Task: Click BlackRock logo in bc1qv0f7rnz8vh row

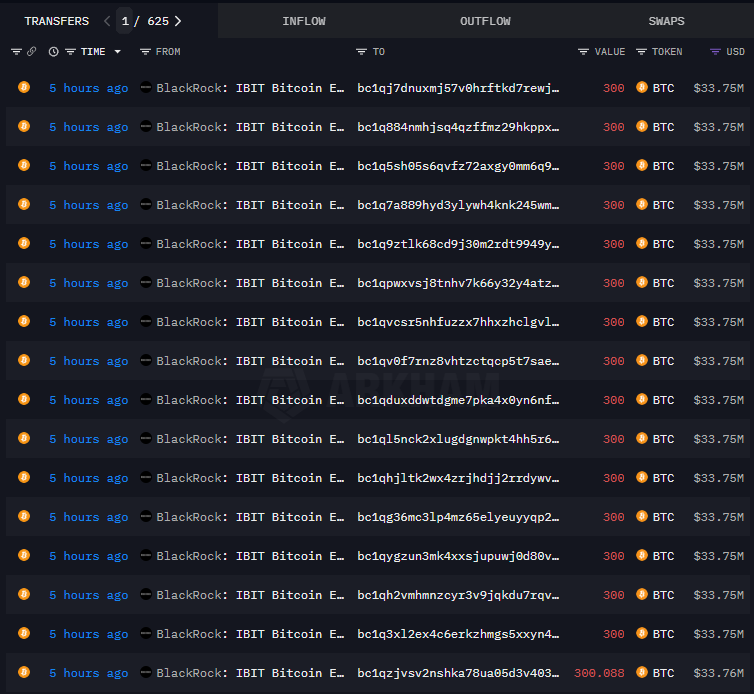Action: 146,360
